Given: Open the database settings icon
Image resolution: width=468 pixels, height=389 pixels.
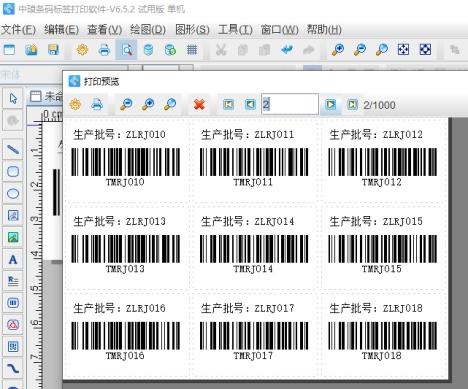Looking at the screenshot, I should click(x=148, y=50).
